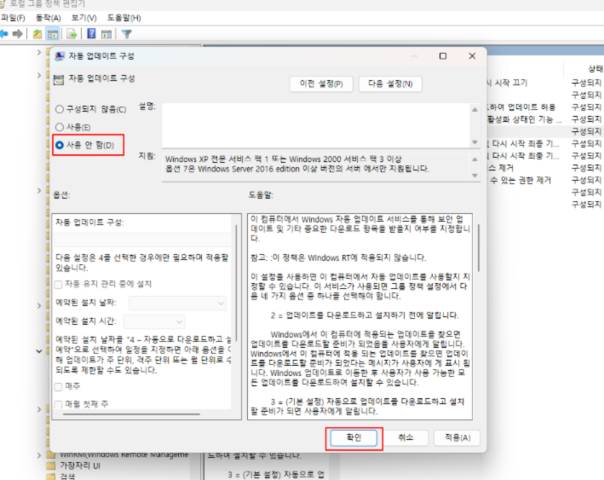Click the 도움말 pane vertical scrollbar thumb
This screenshot has height=480, width=604.
[x=478, y=248]
